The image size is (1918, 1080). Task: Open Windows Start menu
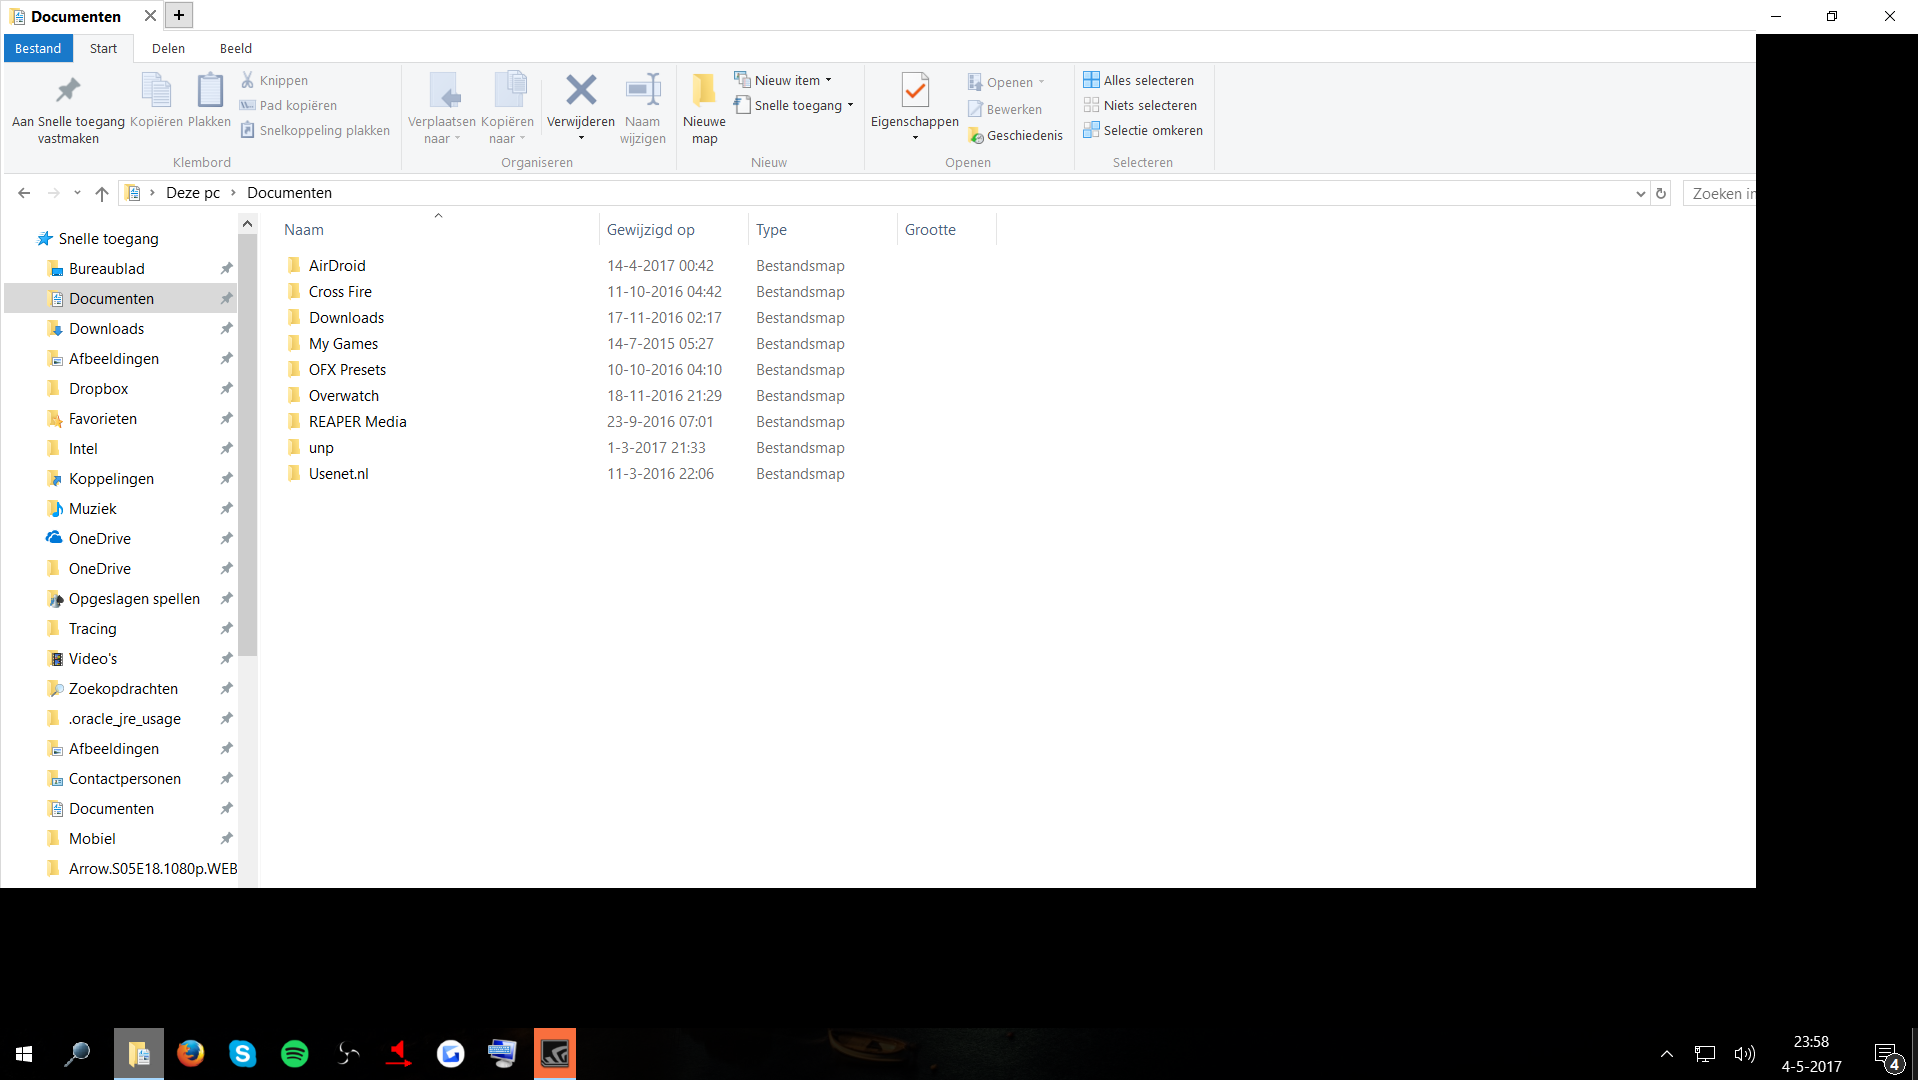24,1053
